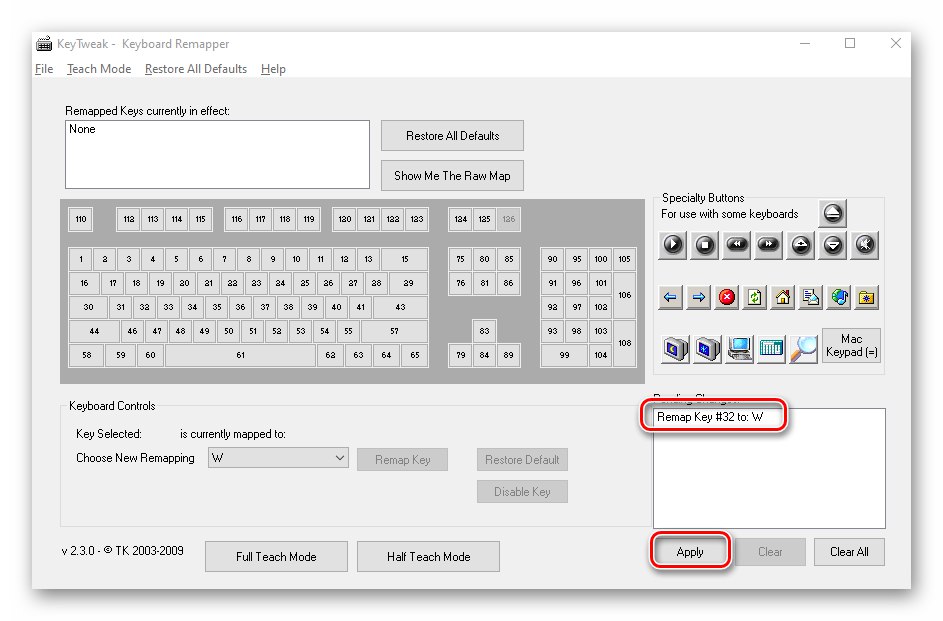This screenshot has width=943, height=621.
Task: Click the Clear All button
Action: pyautogui.click(x=849, y=552)
